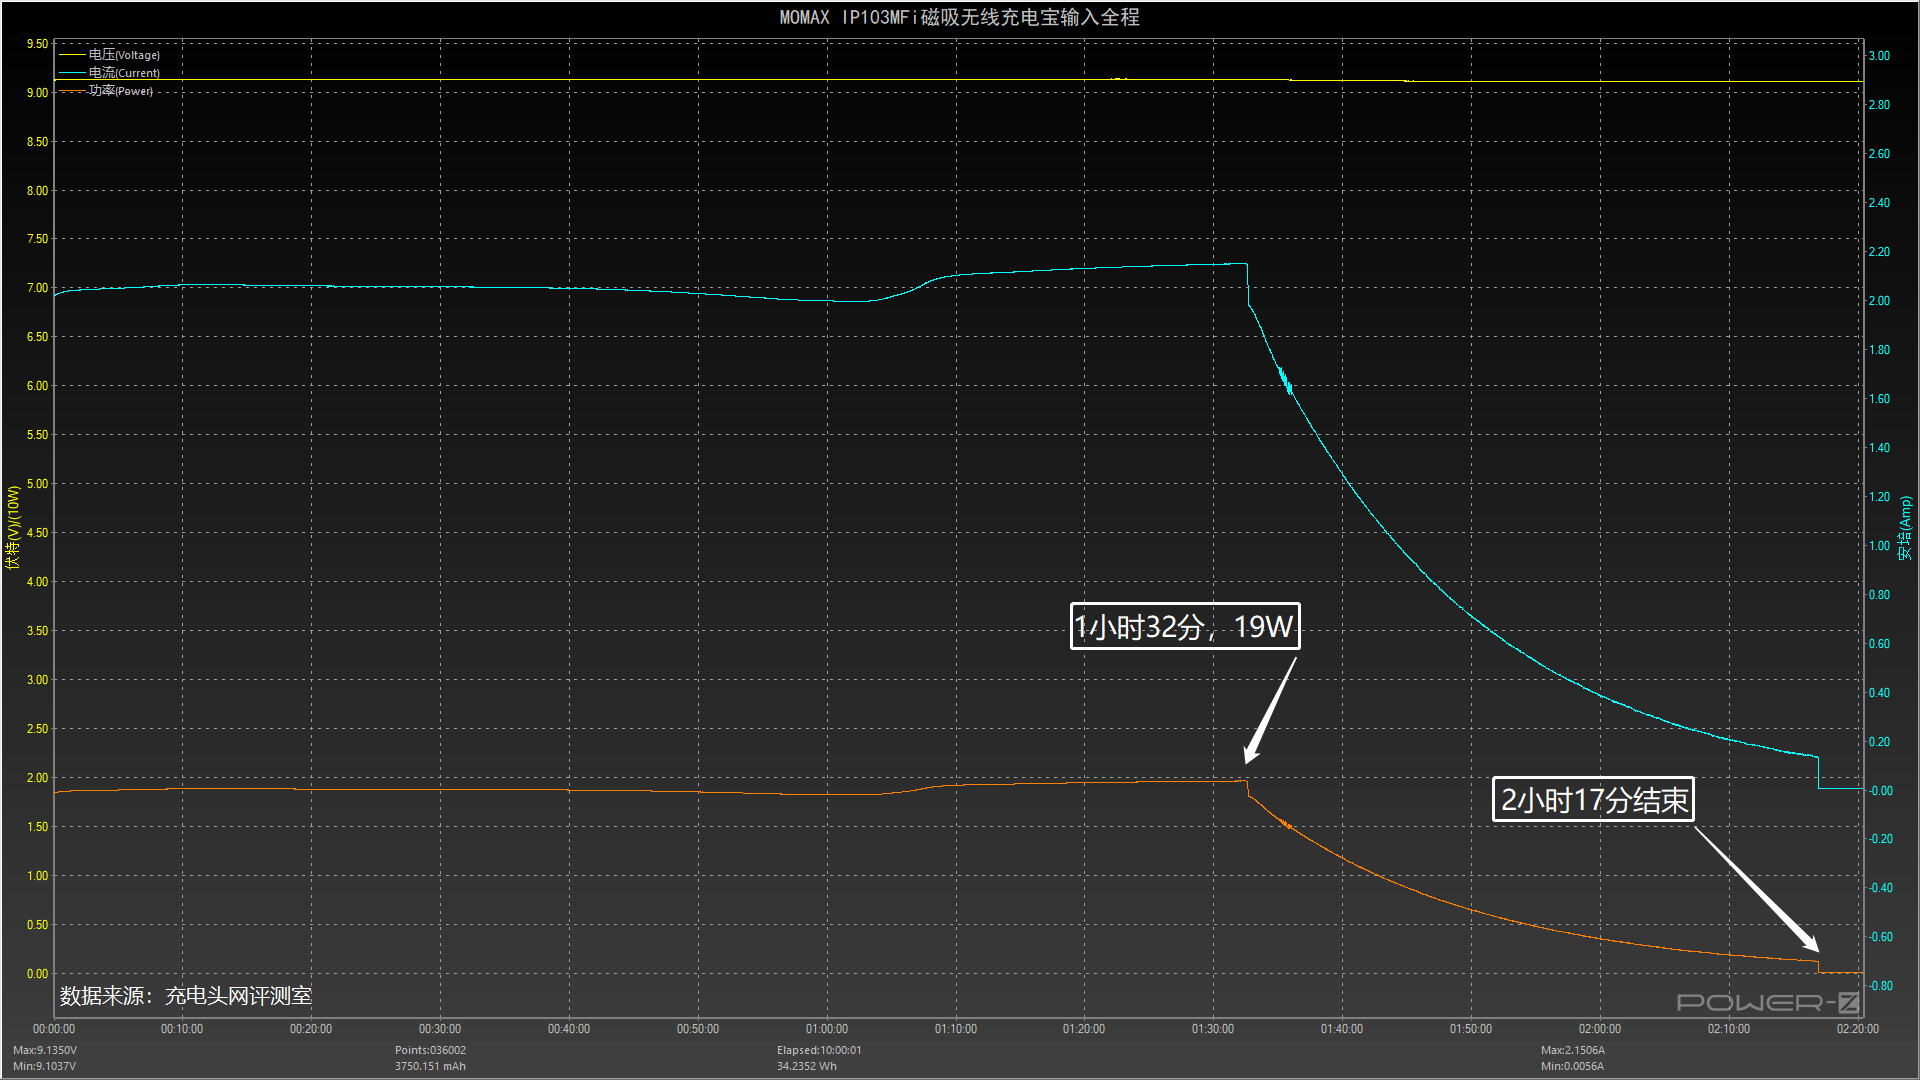Screen dimensions: 1920x1080
Task: Click the Max:2.1506A current readout
Action: click(x=1572, y=1050)
